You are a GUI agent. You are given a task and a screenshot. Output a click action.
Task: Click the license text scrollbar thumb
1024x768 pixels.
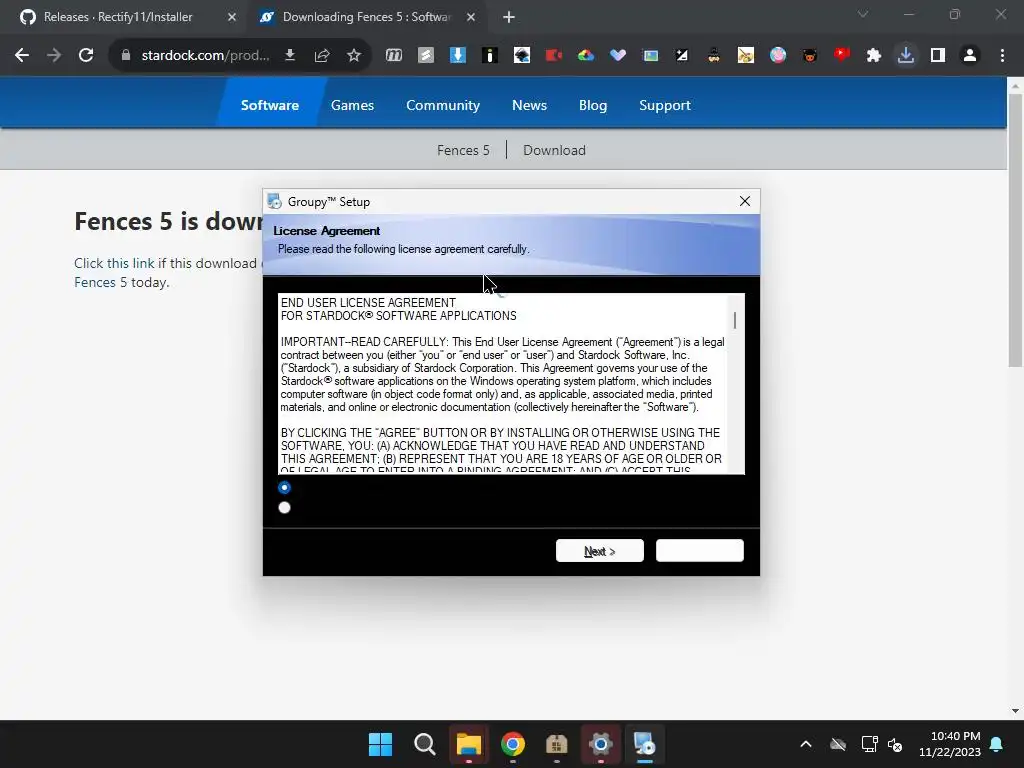point(735,320)
